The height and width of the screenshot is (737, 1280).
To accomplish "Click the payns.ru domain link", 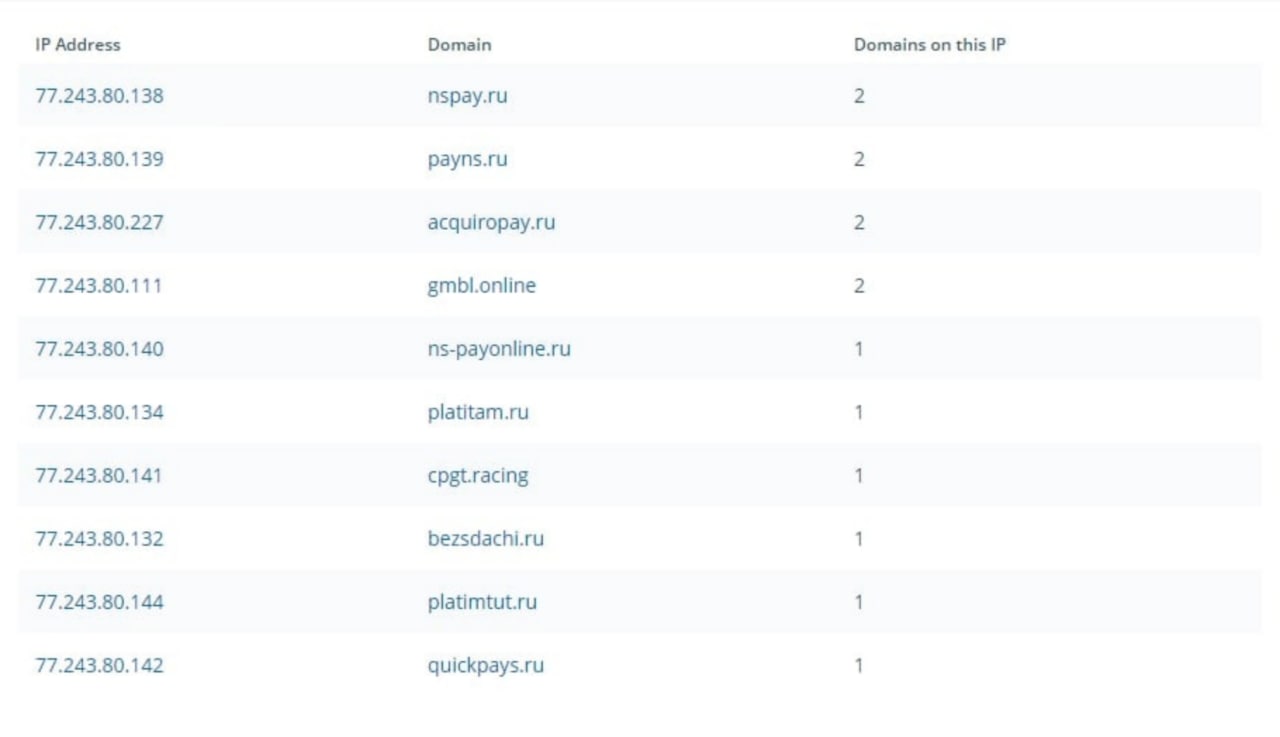I will tap(467, 160).
